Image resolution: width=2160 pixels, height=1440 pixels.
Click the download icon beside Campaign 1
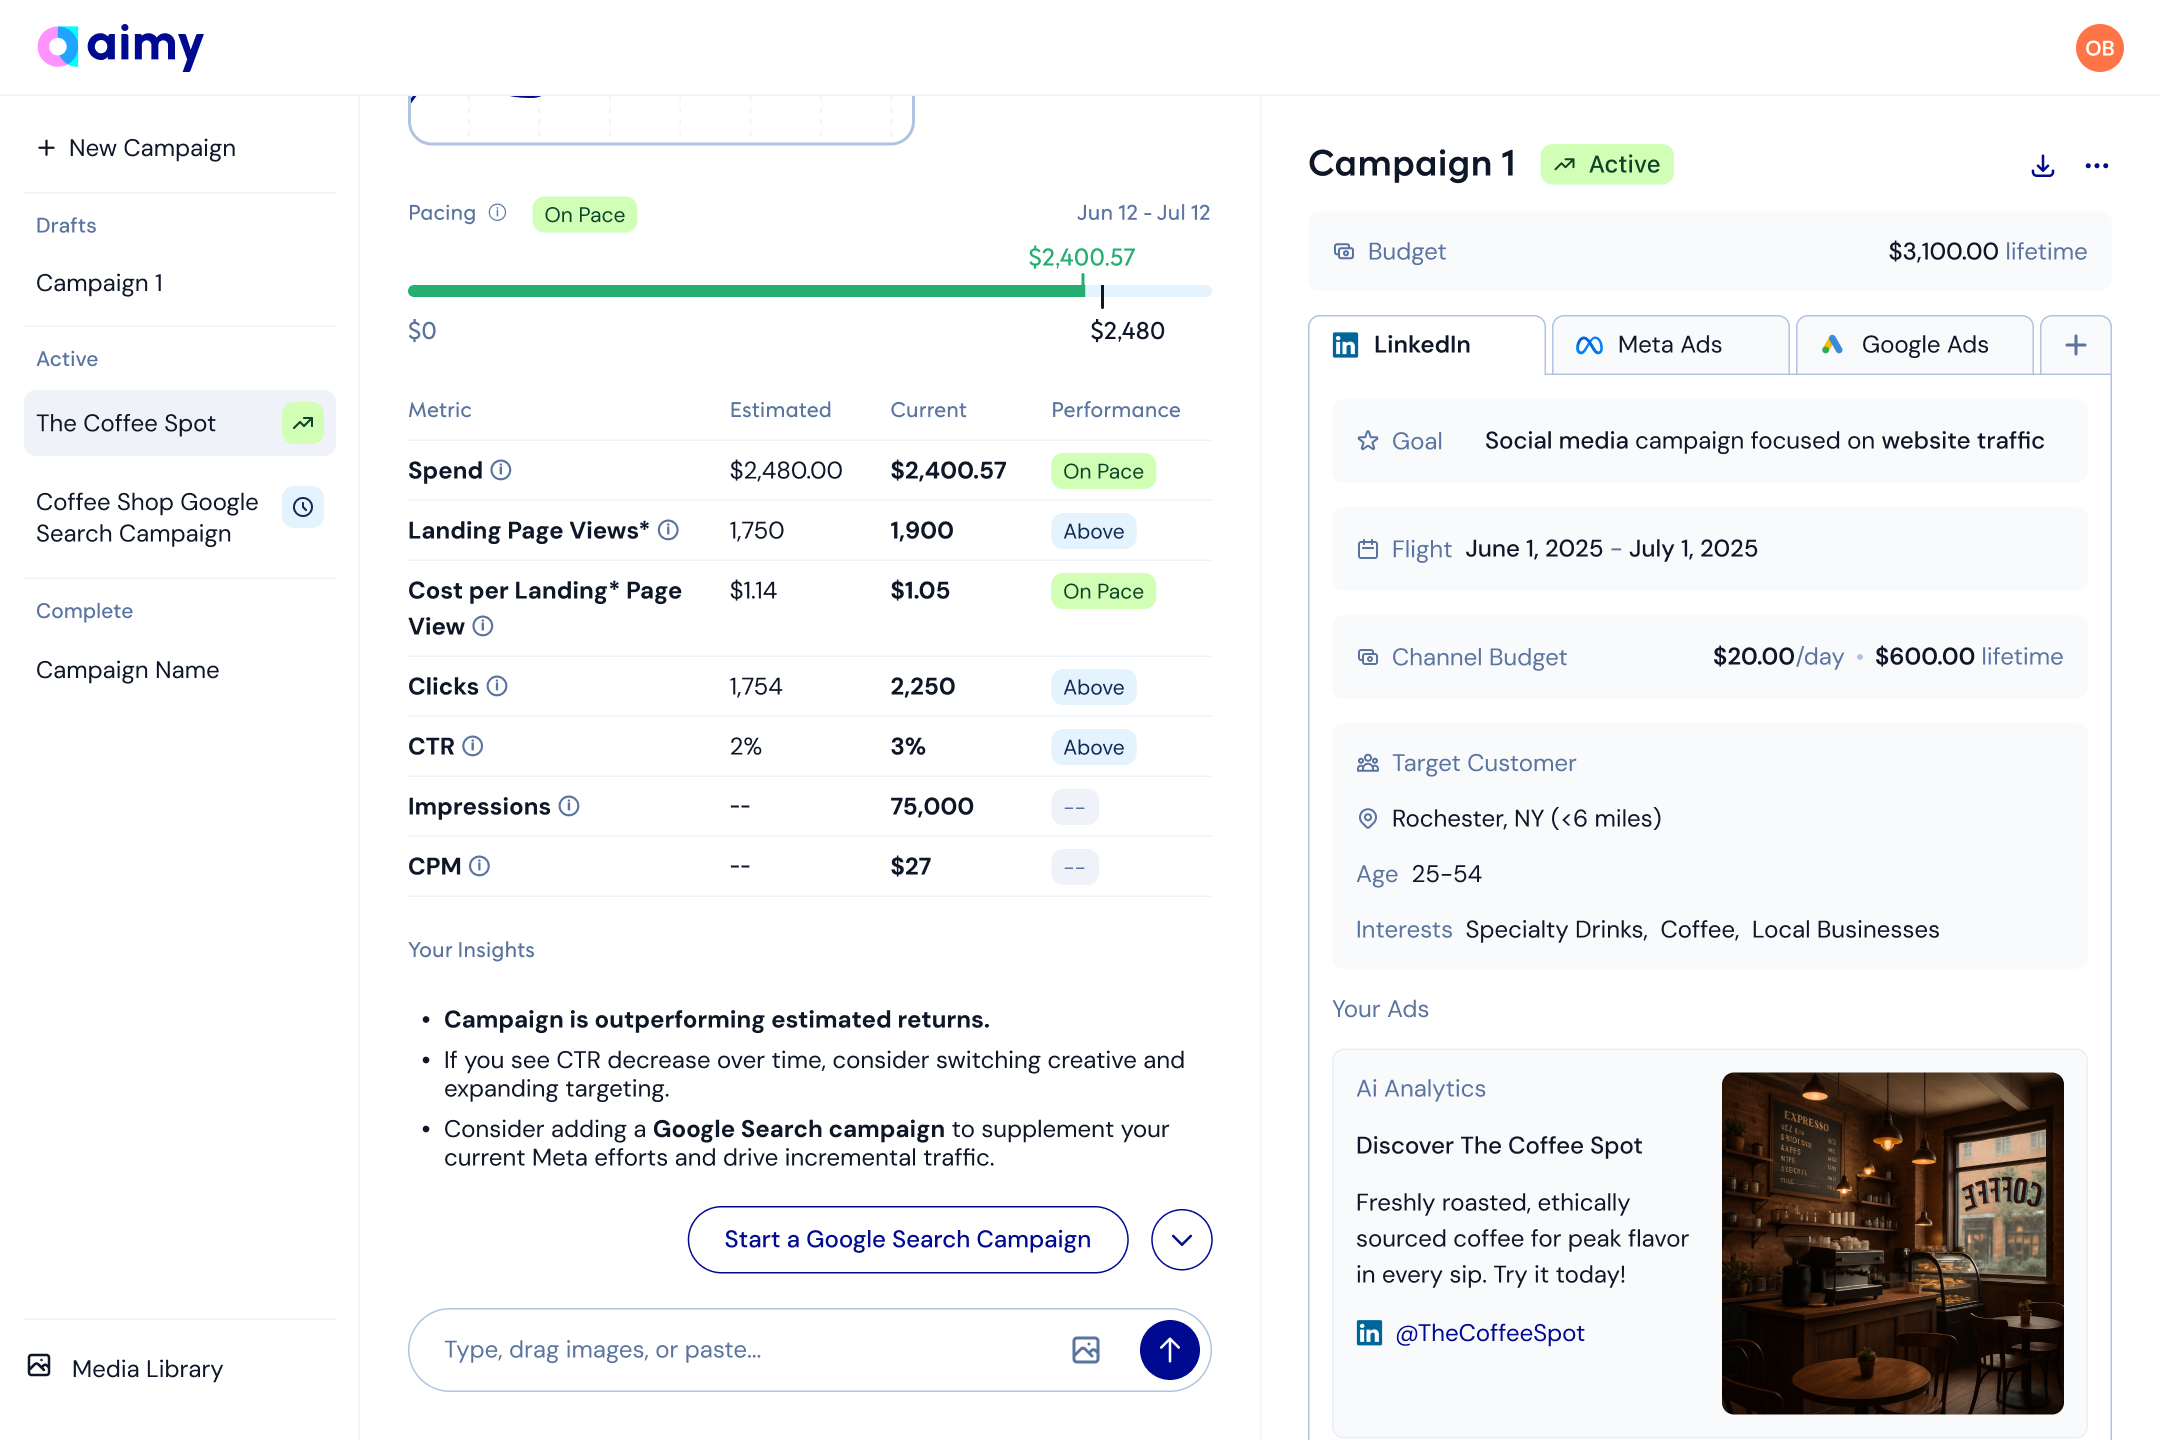2043,166
